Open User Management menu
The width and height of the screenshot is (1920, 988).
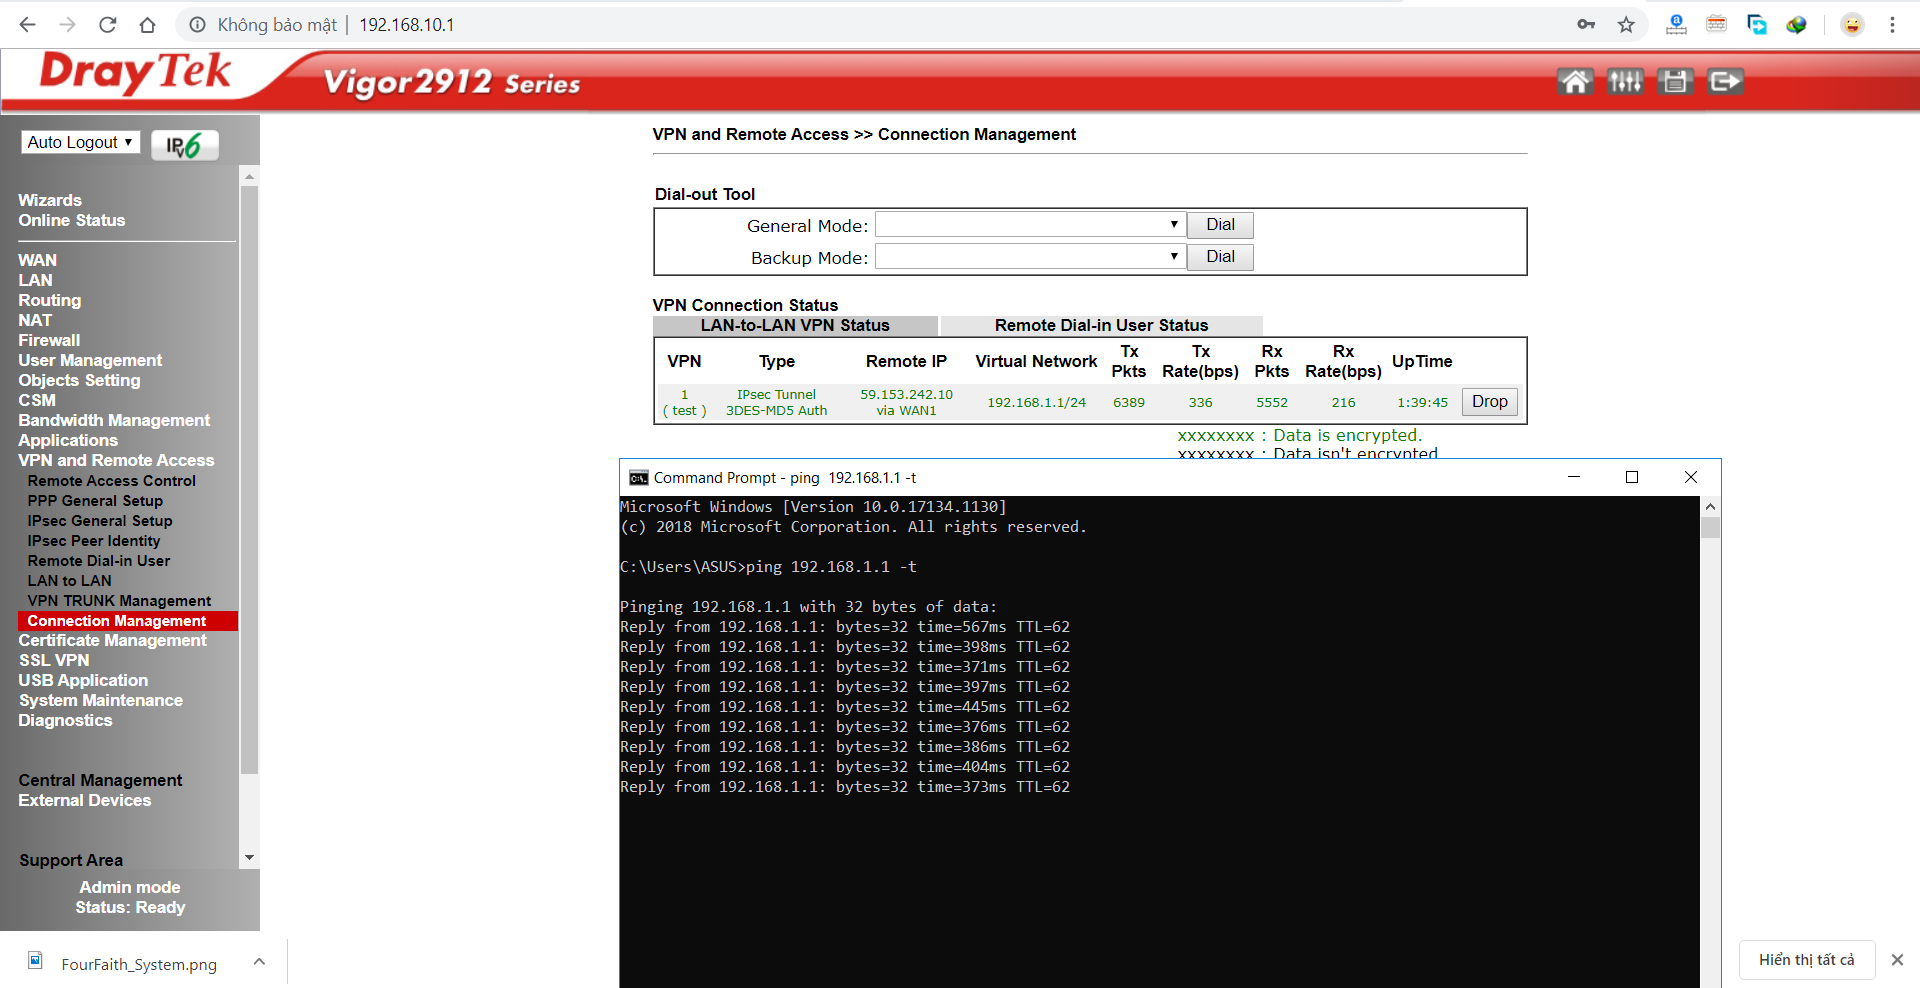90,360
